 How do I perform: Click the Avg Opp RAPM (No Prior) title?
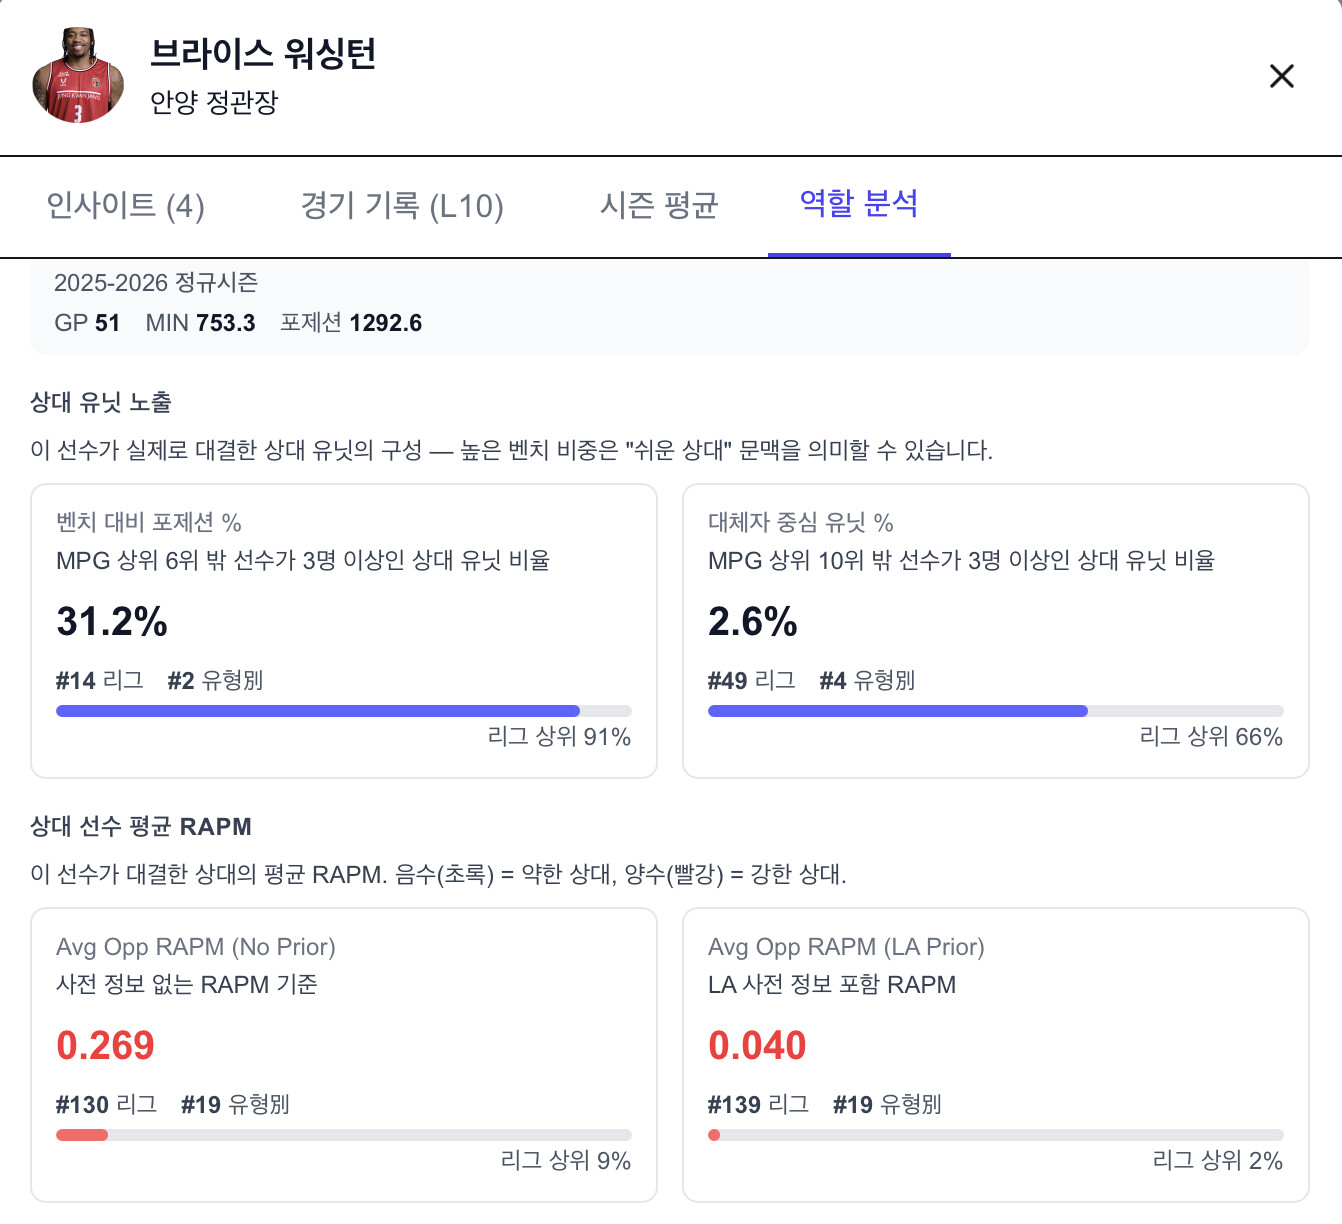pos(196,947)
